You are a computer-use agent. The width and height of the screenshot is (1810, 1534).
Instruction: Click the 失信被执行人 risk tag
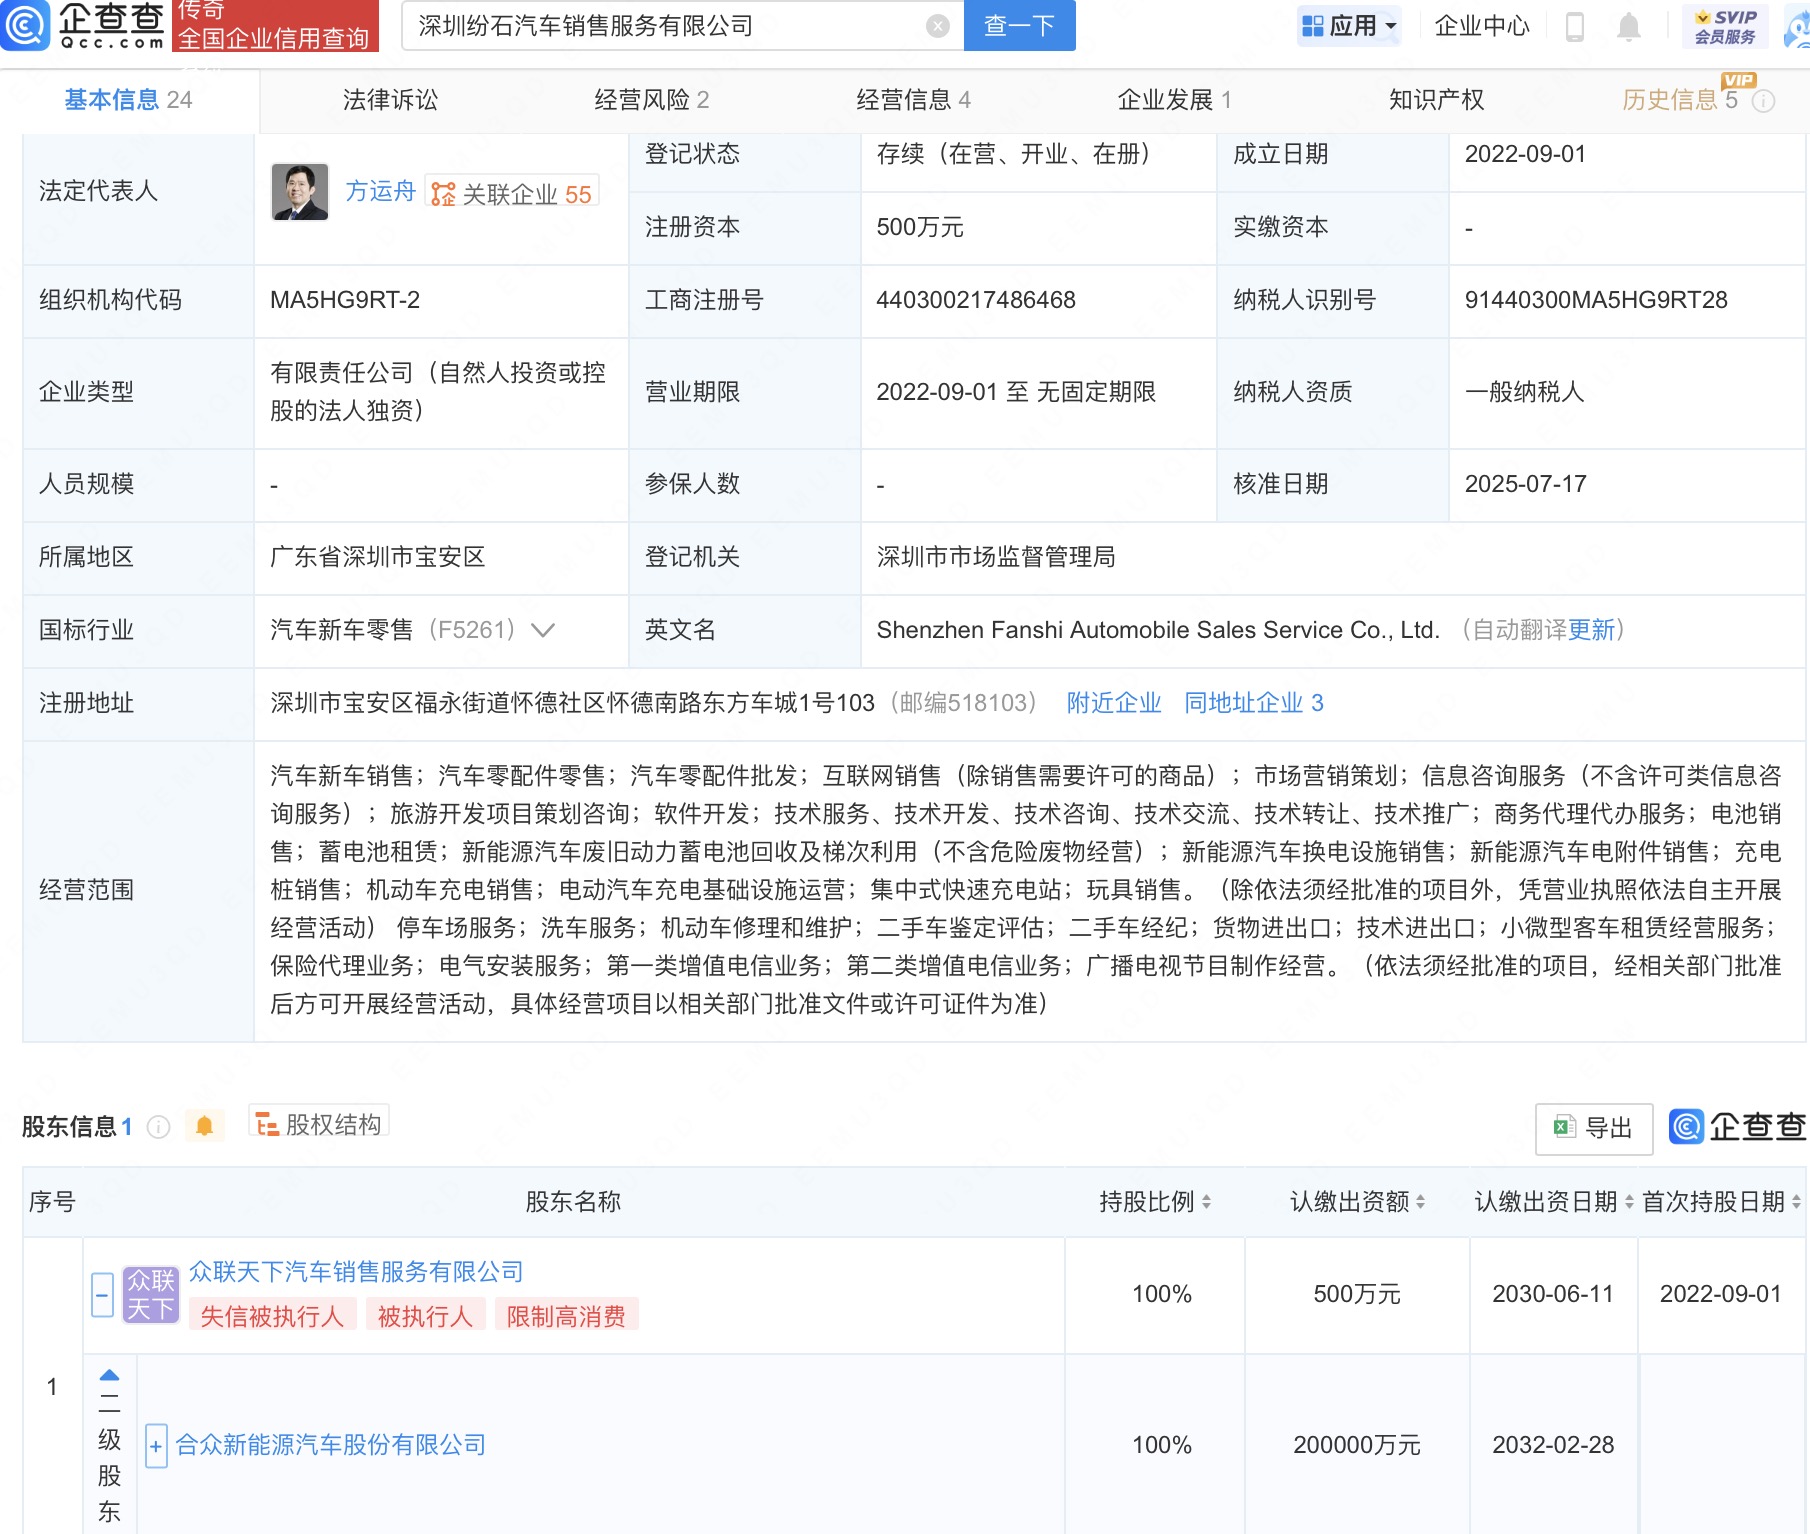coord(272,1316)
